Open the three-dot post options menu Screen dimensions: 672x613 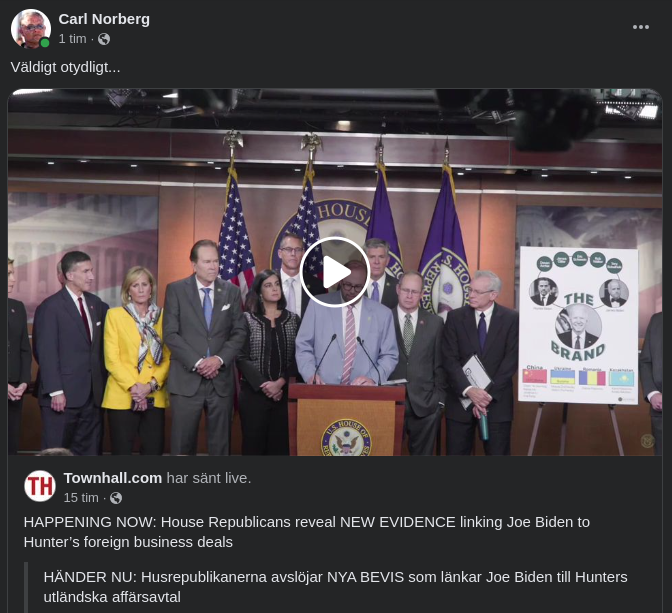[x=641, y=27]
